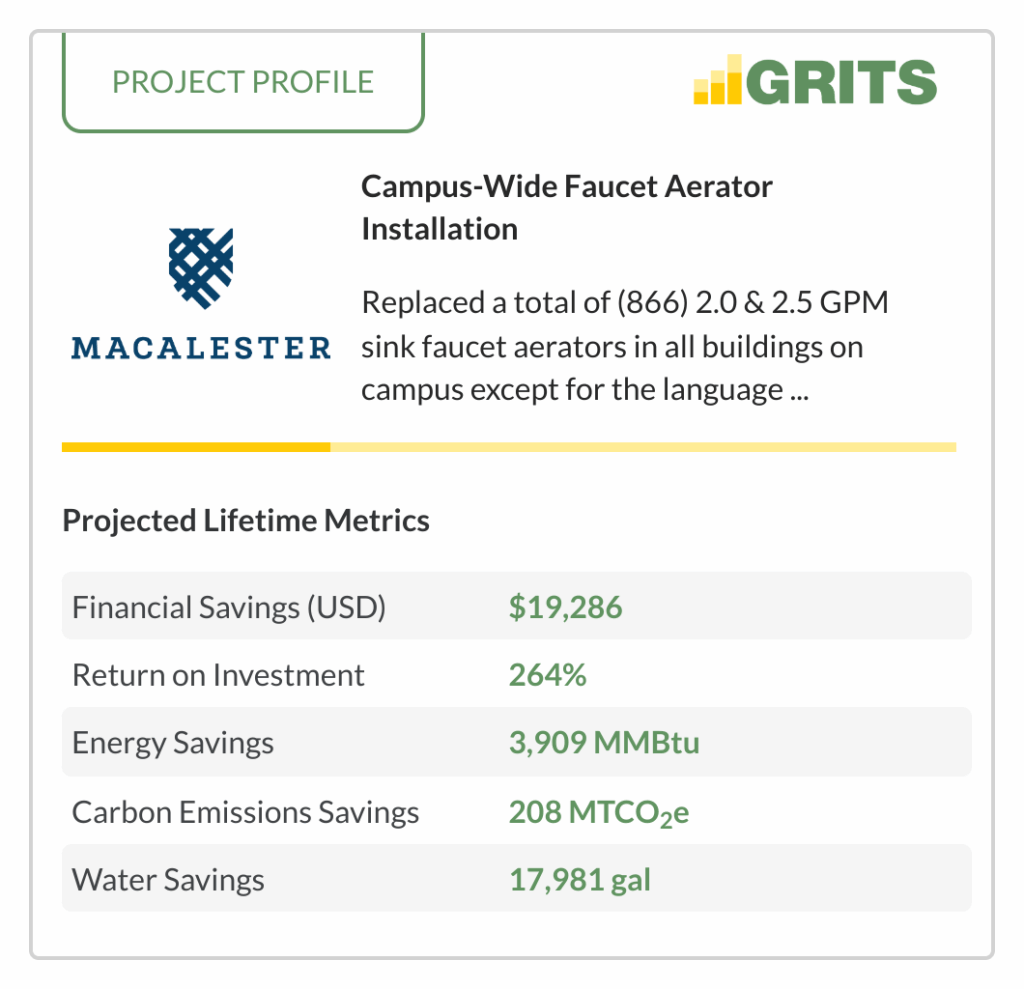Click the Financial Savings (USD) row
This screenshot has width=1024, height=989.
(517, 606)
